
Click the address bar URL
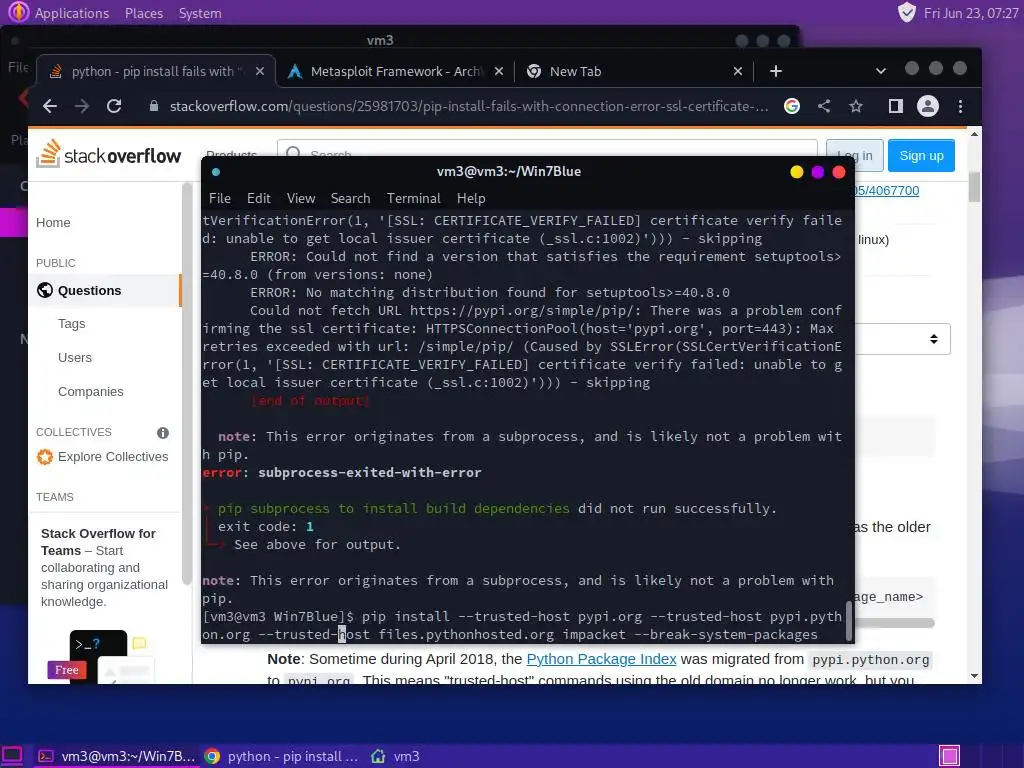tap(468, 106)
